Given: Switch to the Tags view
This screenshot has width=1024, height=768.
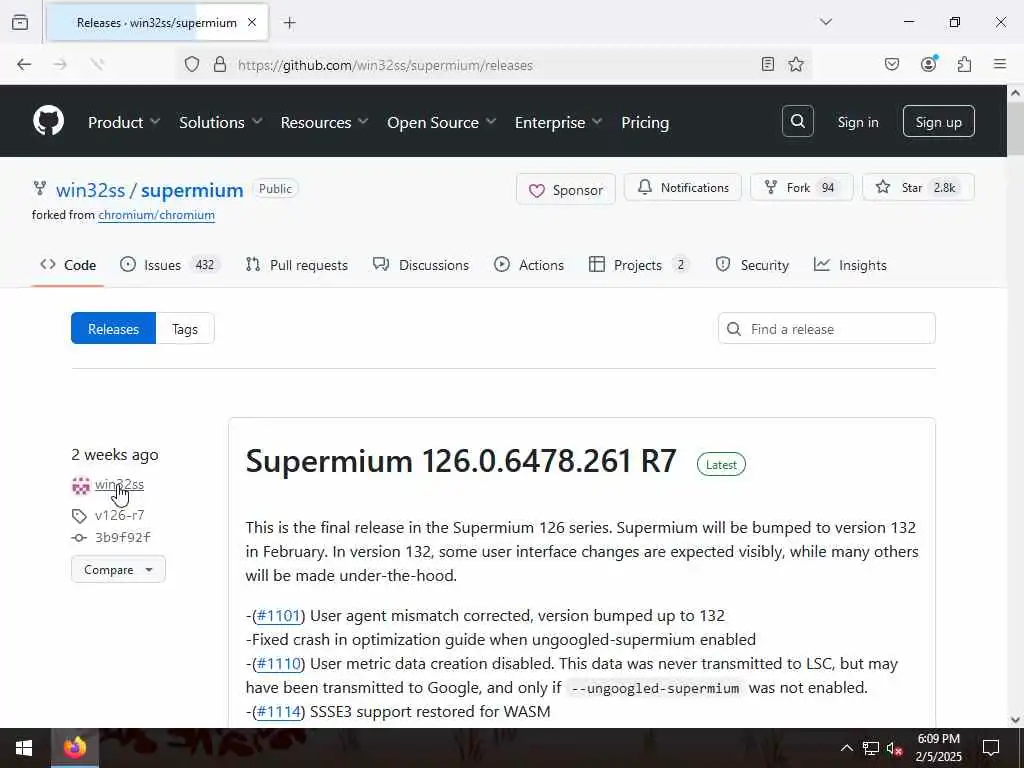Looking at the screenshot, I should click(x=185, y=328).
